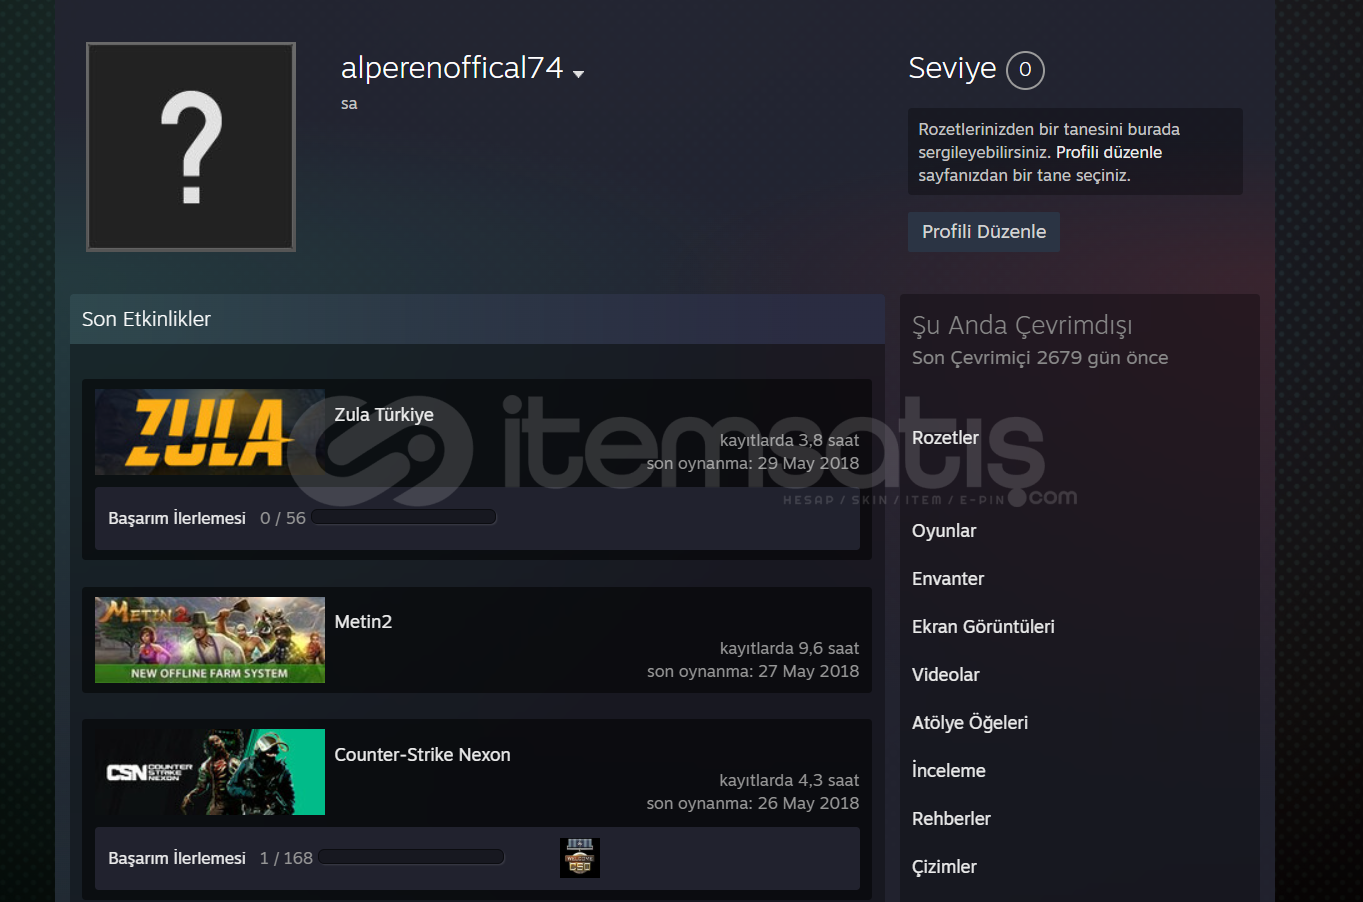Click the Zula Türkiye game title

point(384,415)
